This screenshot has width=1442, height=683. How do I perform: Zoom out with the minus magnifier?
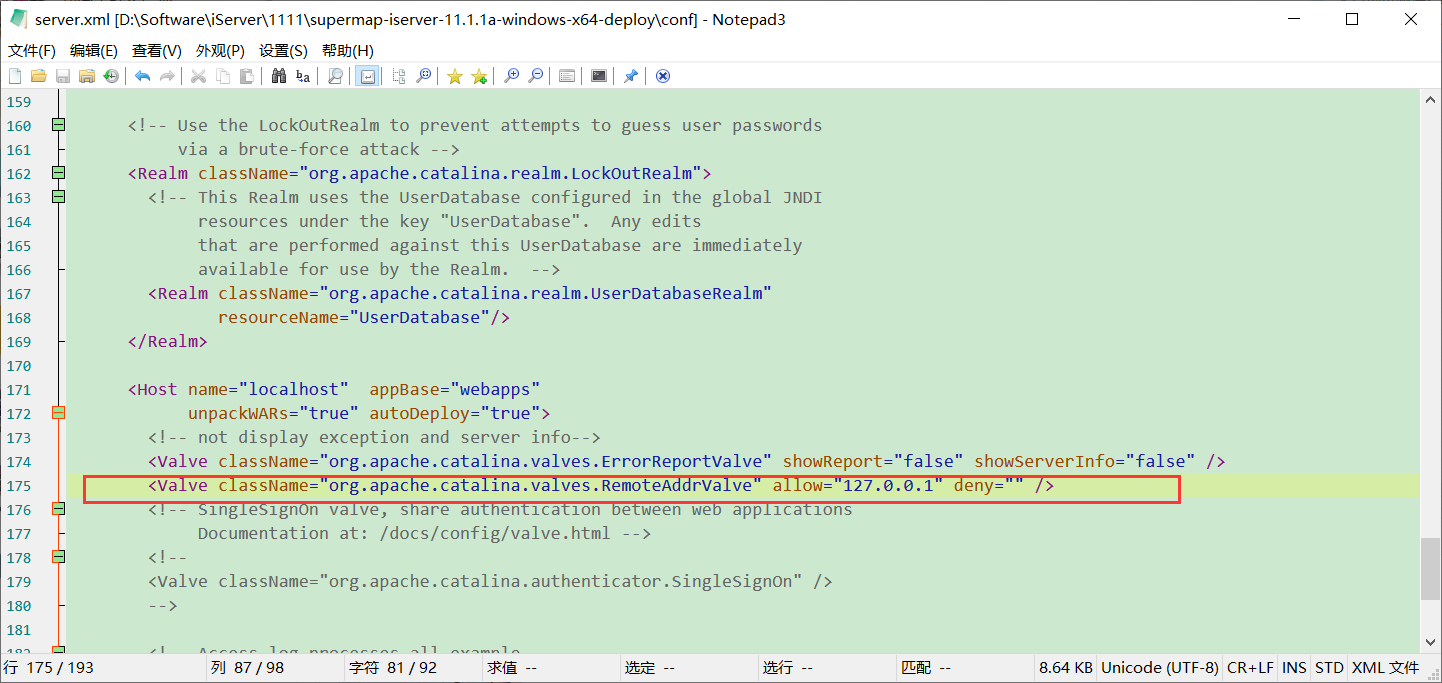535,76
